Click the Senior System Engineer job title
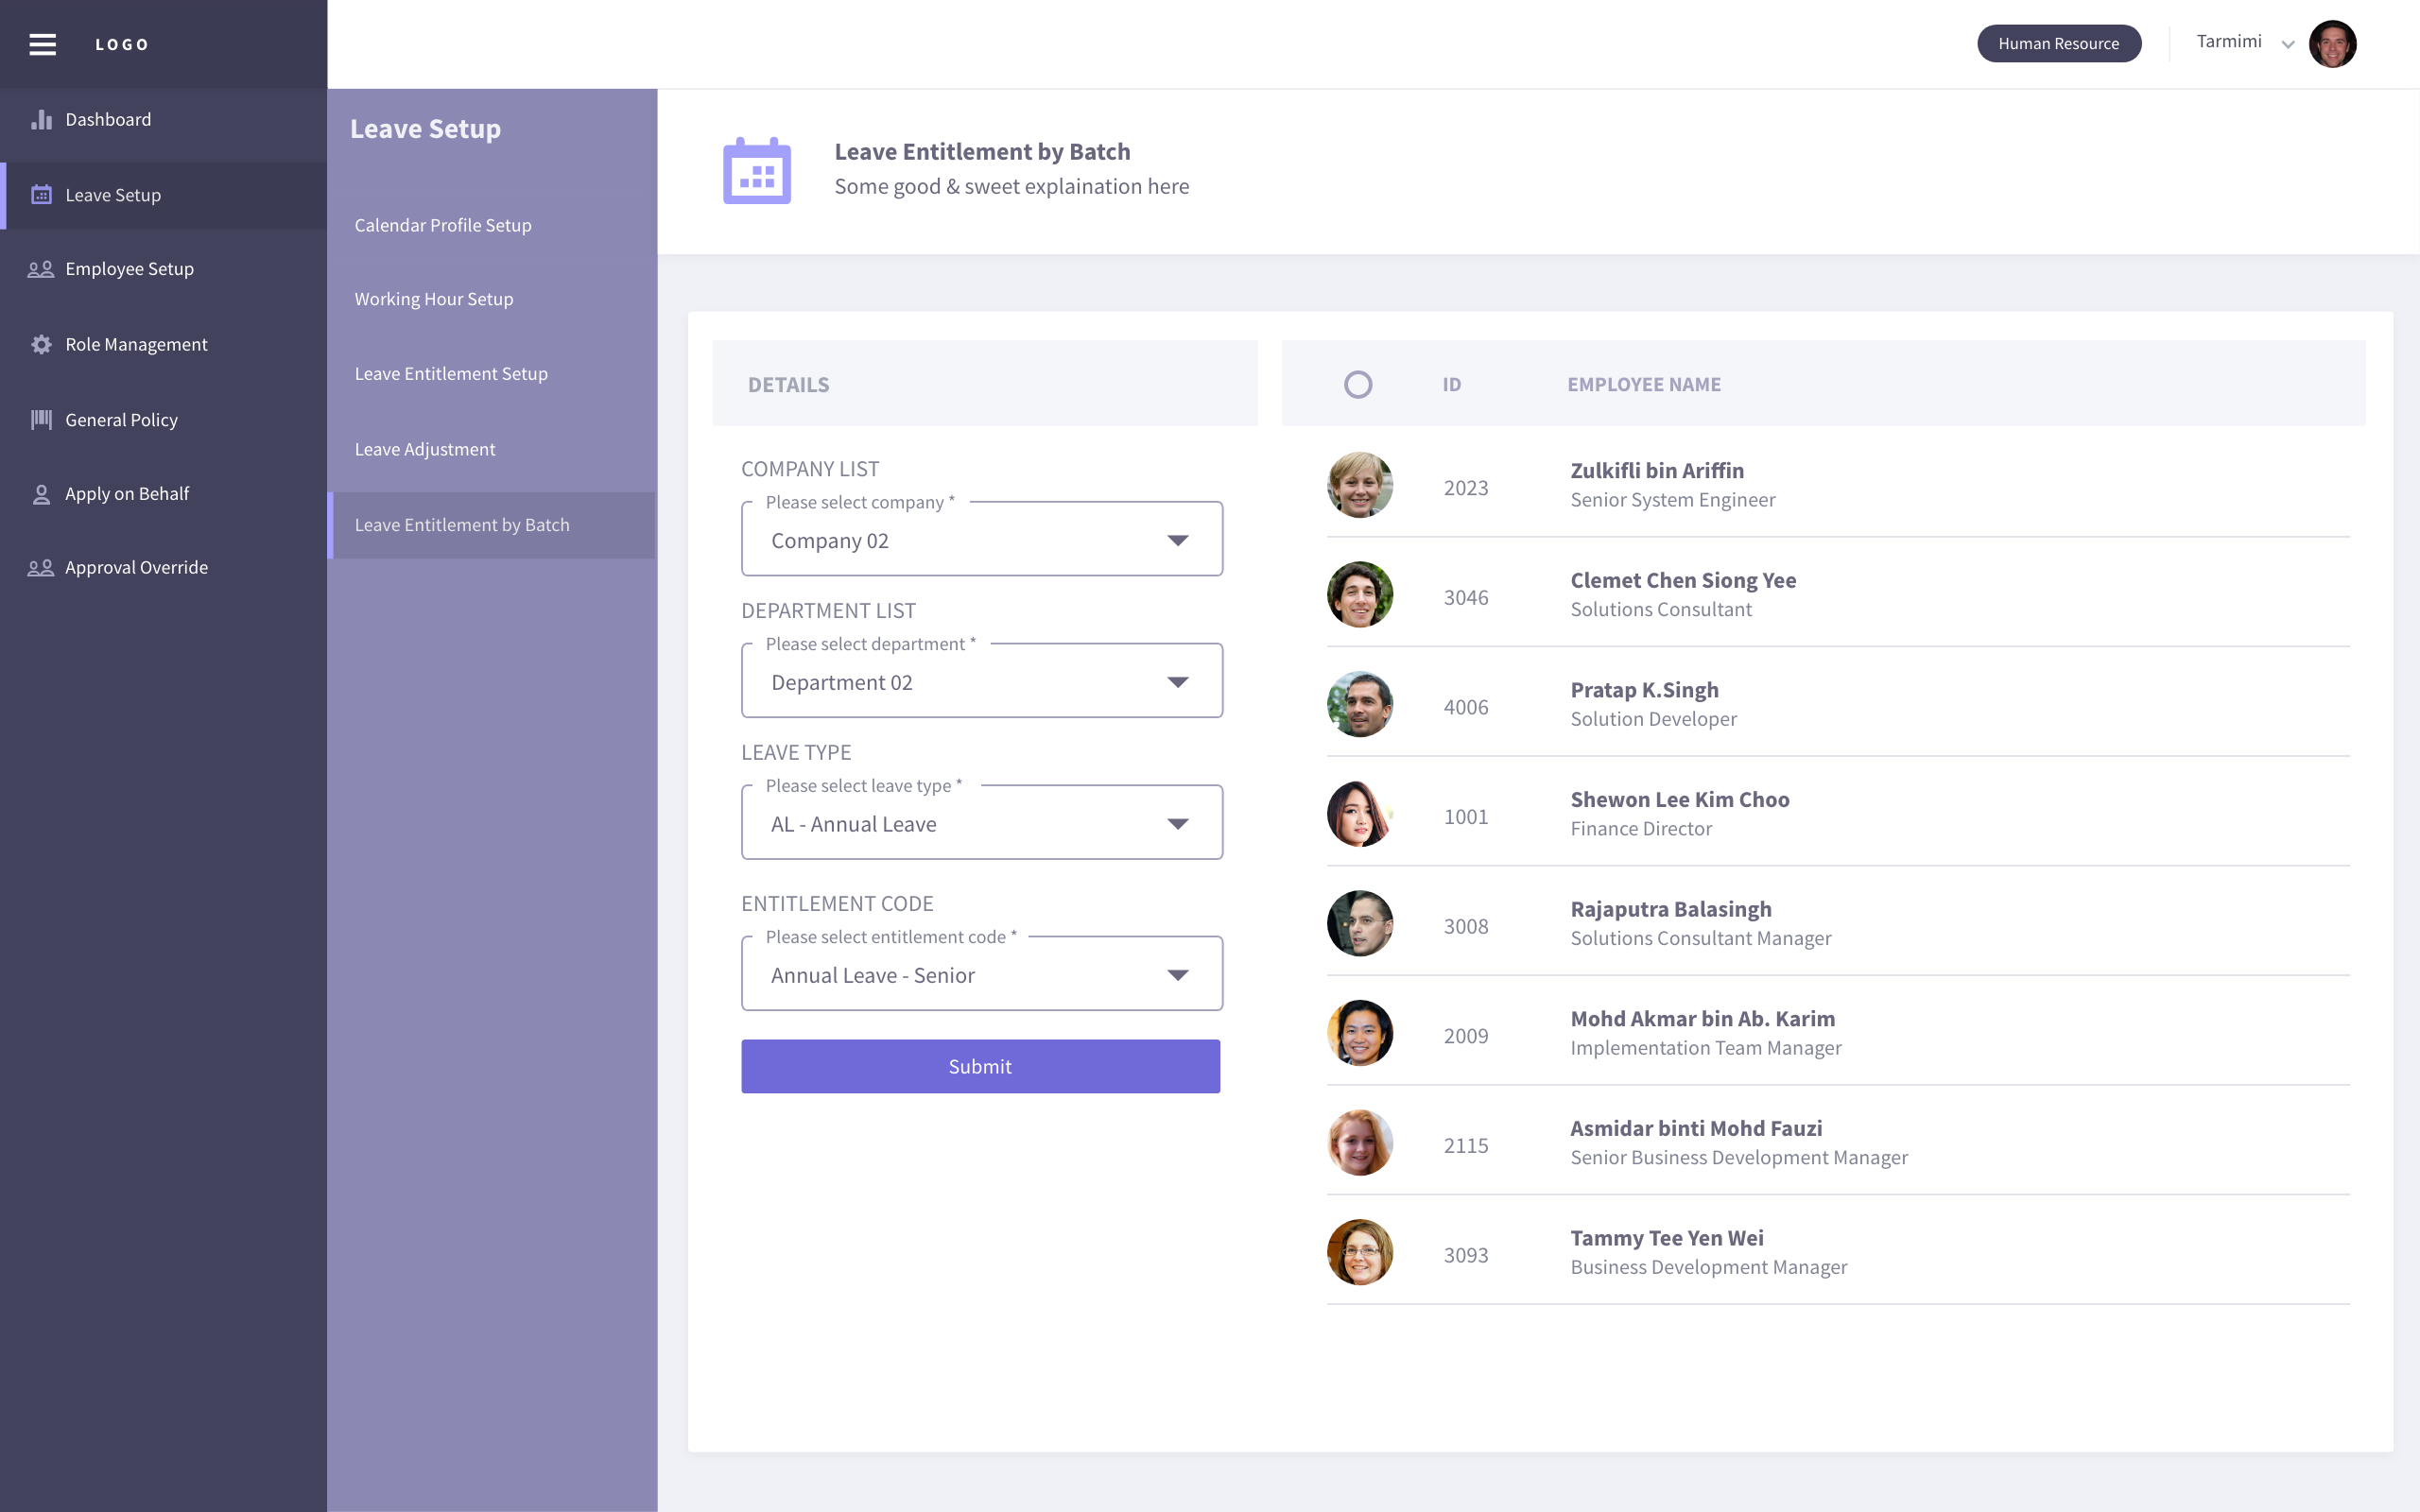 [x=1673, y=499]
